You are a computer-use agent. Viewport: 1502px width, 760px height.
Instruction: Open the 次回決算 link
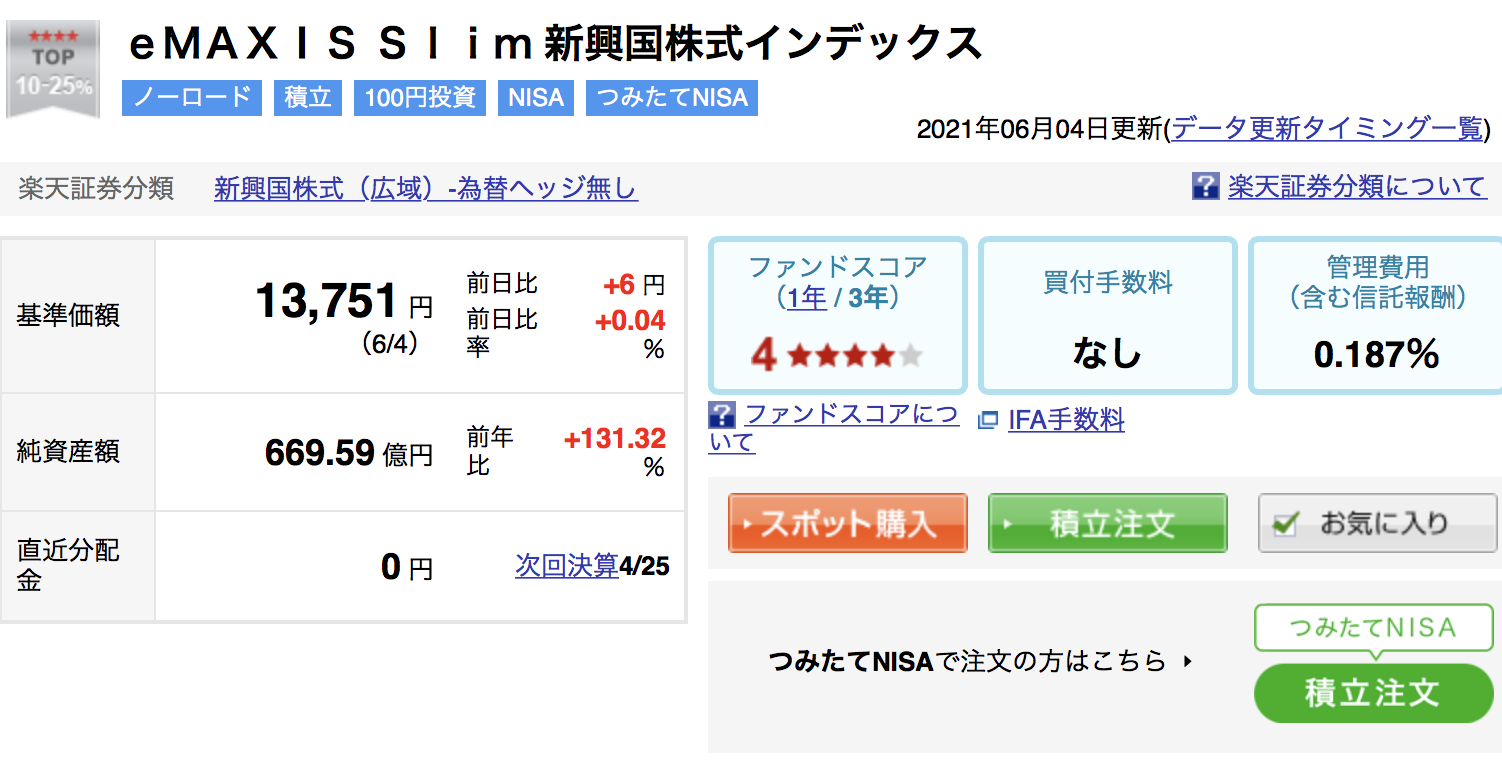tap(567, 565)
